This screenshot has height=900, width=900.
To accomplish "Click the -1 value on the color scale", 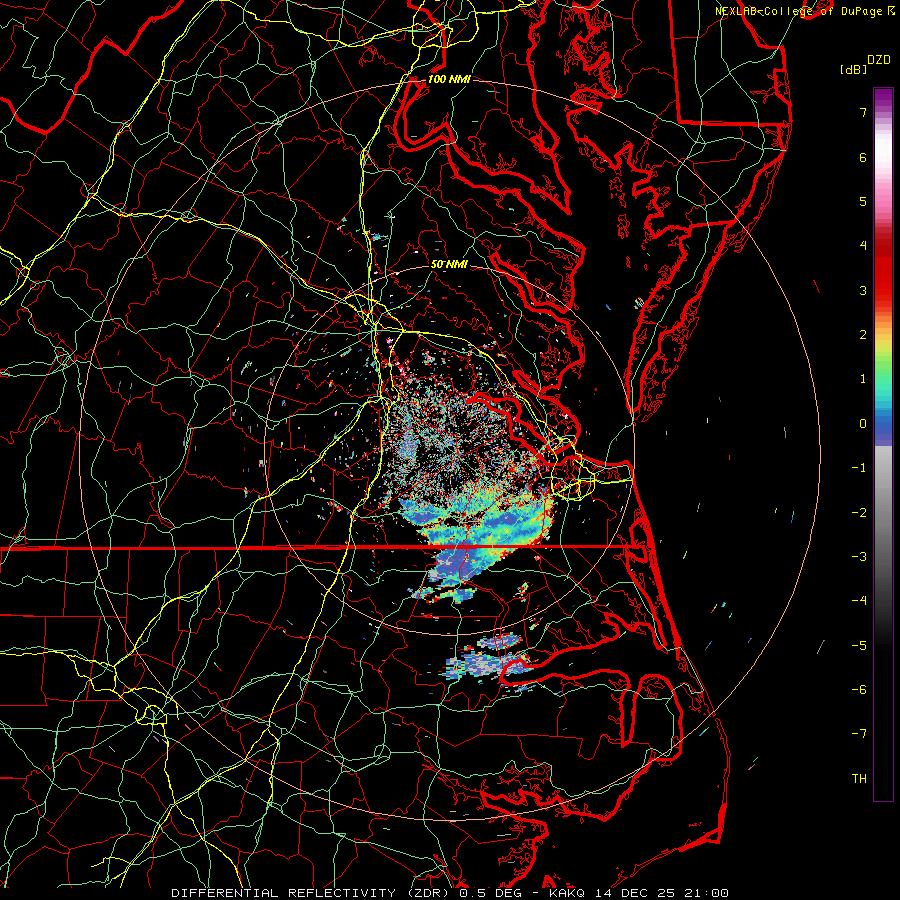I will 859,468.
